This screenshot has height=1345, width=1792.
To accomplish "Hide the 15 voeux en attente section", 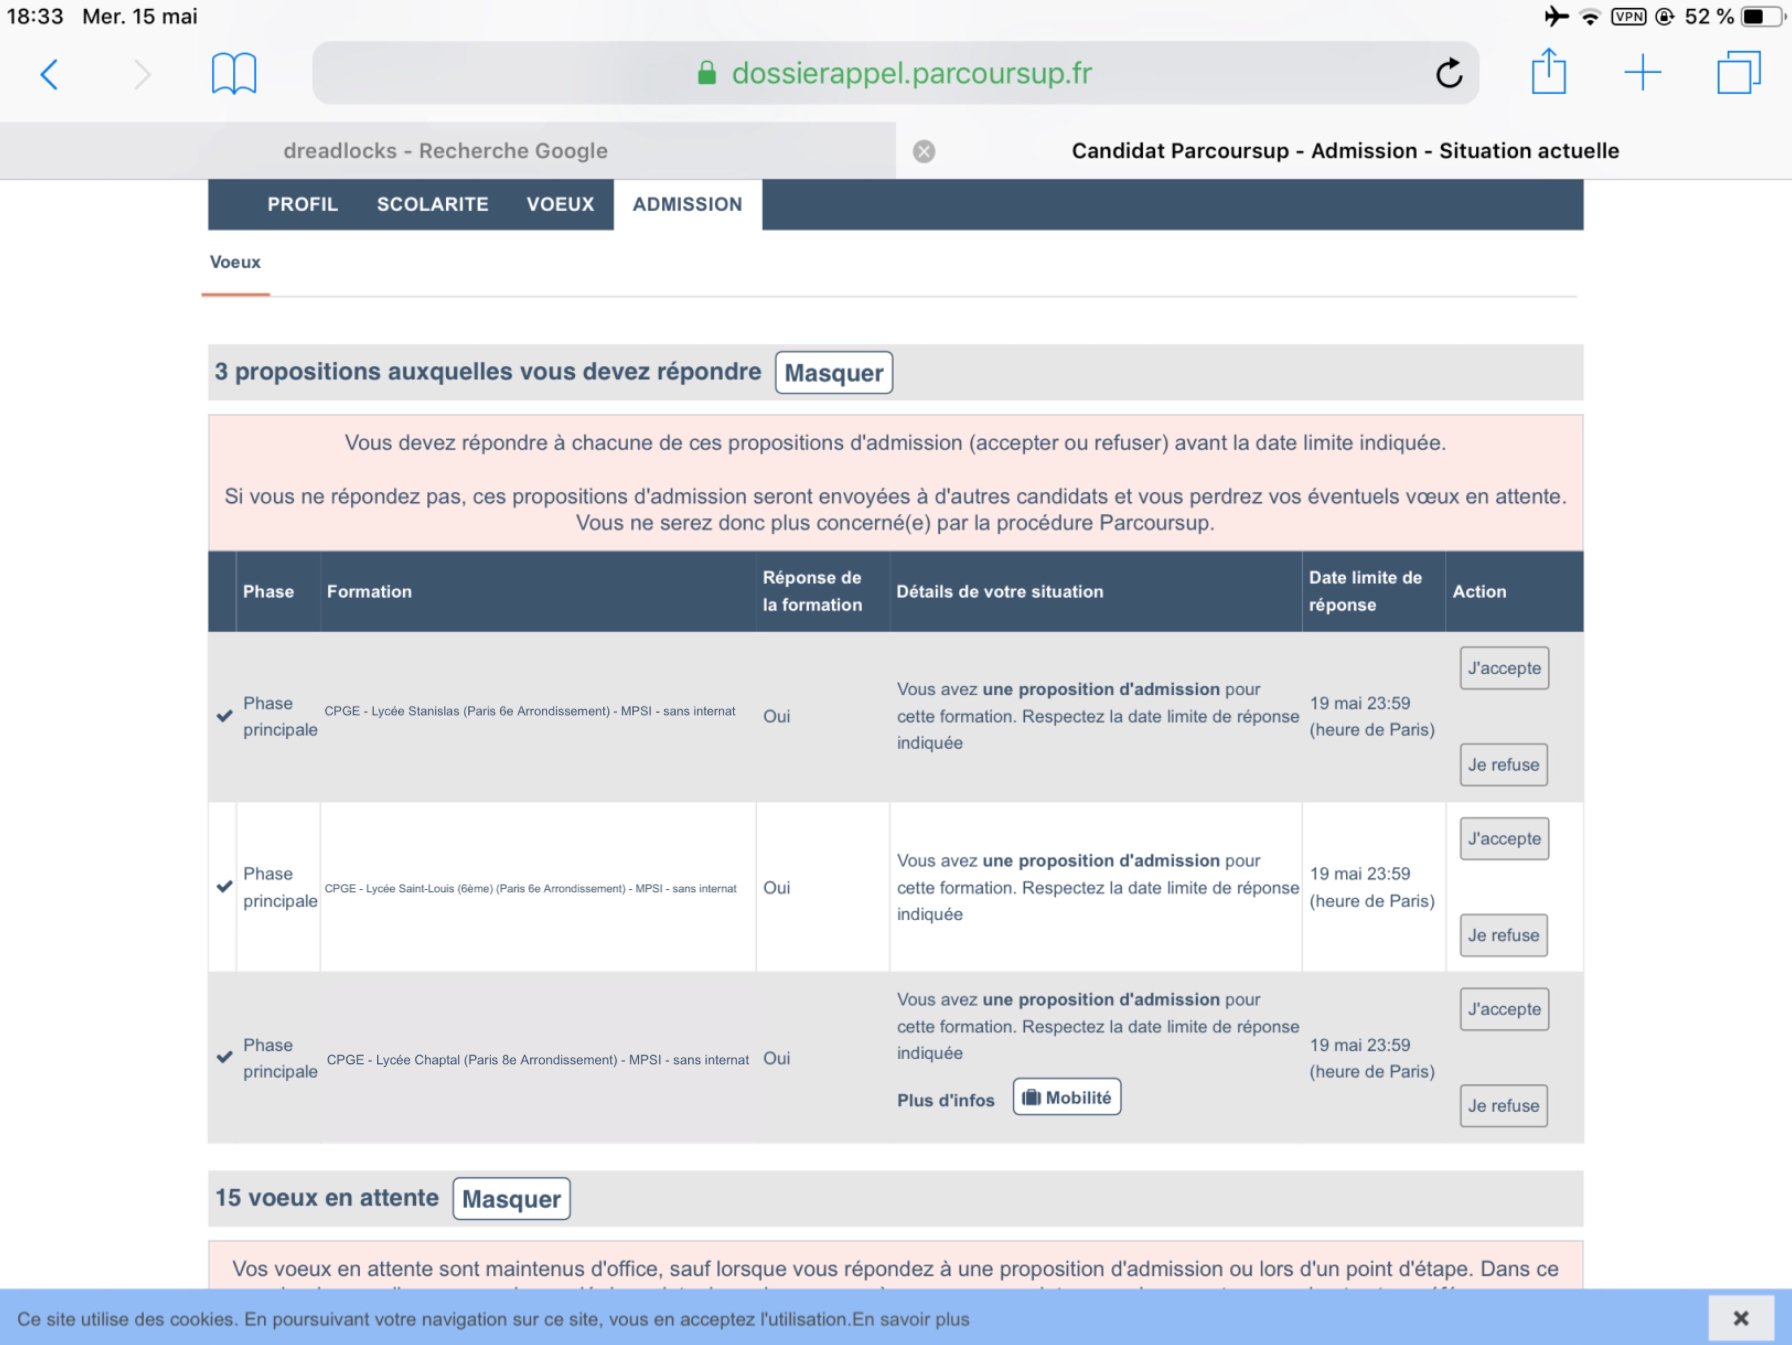I will [511, 1199].
